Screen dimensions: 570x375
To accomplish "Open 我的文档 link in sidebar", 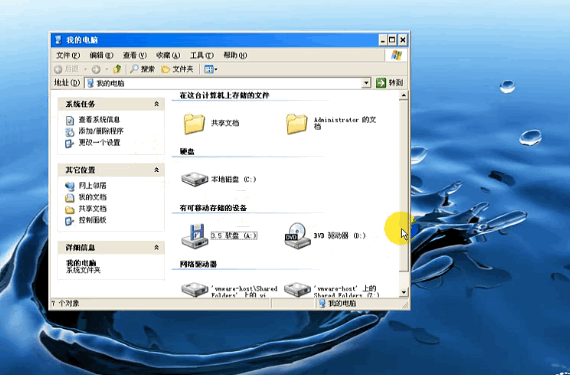I will coord(92,197).
